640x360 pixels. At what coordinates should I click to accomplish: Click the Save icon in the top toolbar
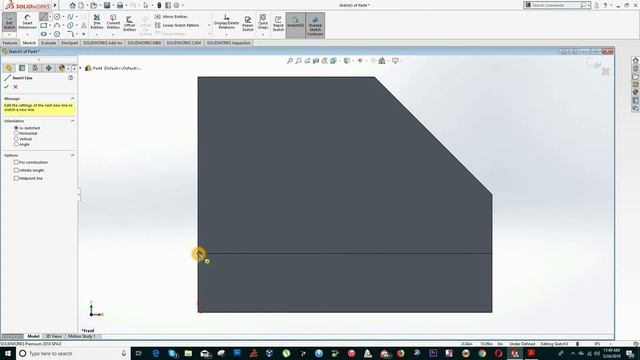[107, 5]
